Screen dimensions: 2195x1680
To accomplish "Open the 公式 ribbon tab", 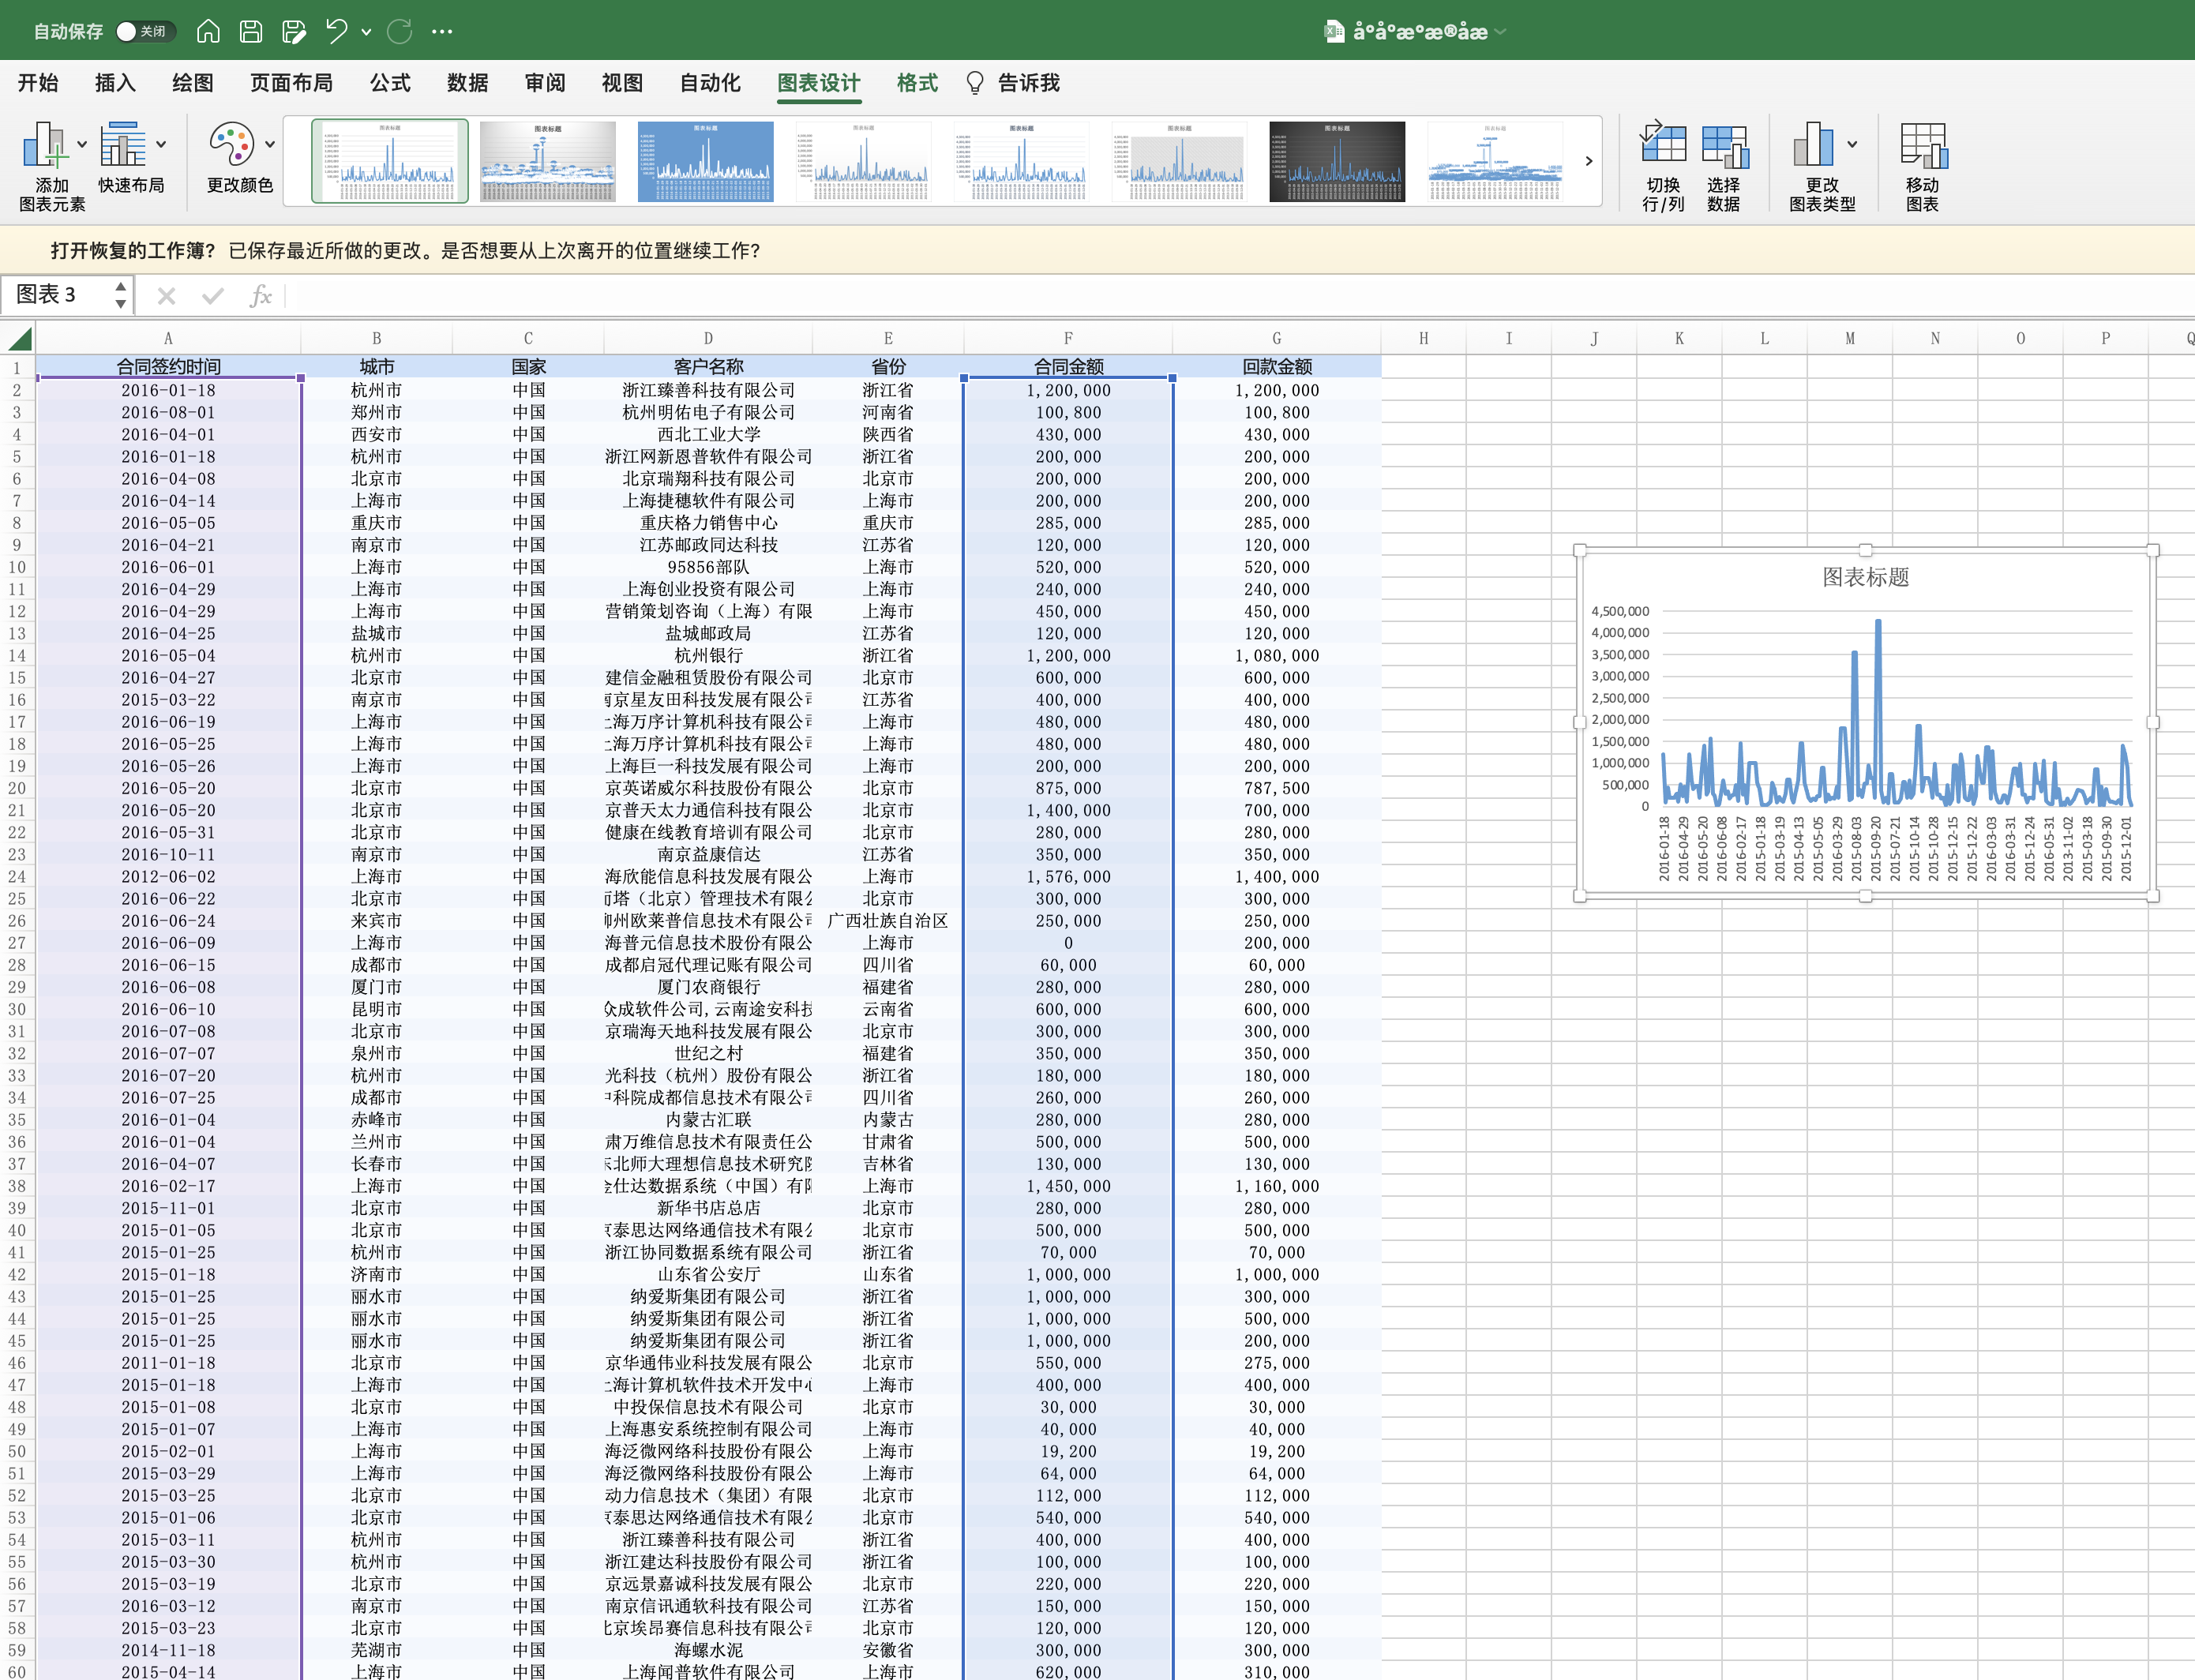I will click(390, 83).
